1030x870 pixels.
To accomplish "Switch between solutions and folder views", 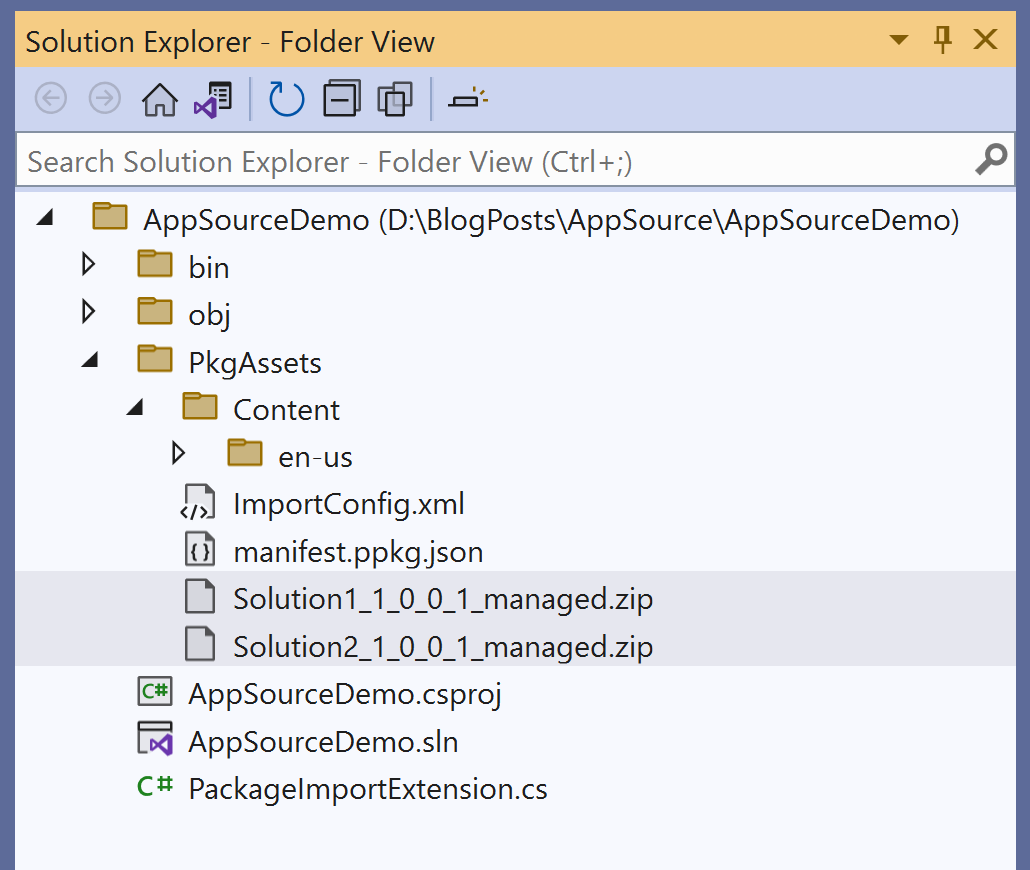I will point(213,99).
